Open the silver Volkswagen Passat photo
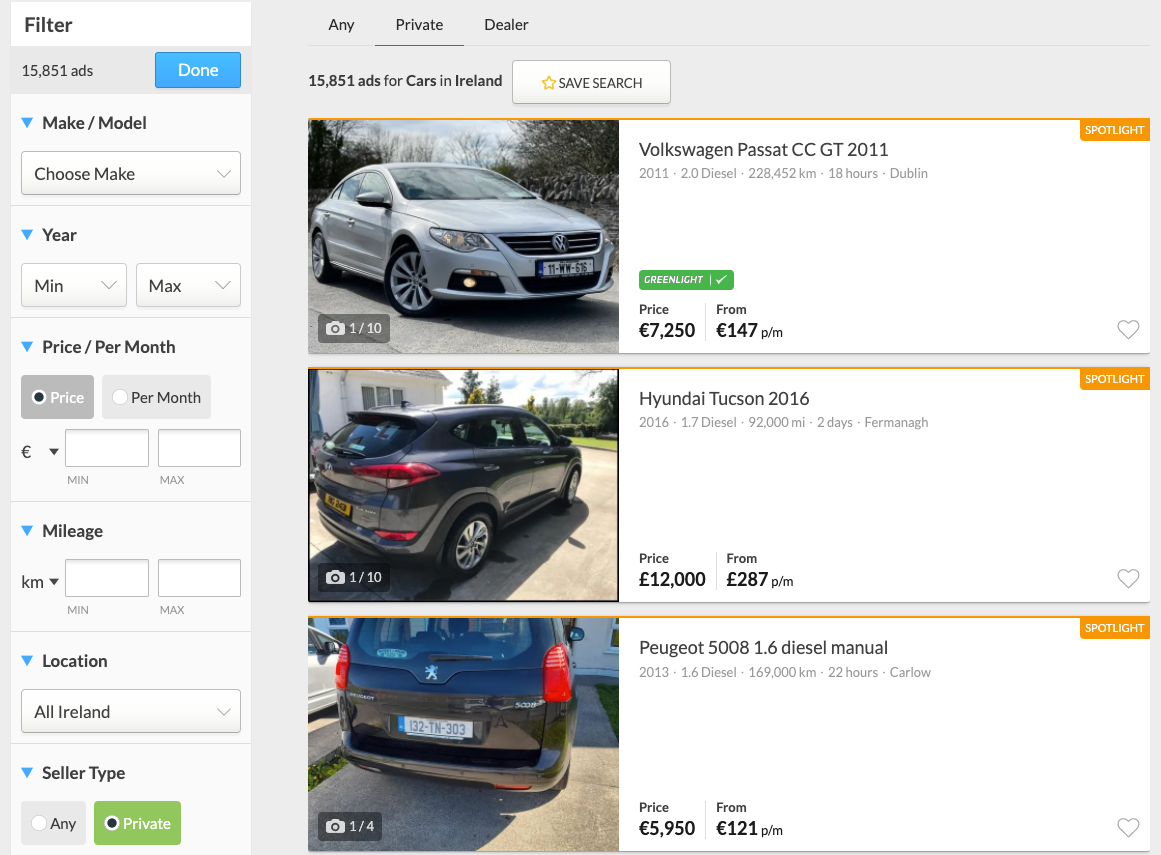The image size is (1161, 855). 464,236
